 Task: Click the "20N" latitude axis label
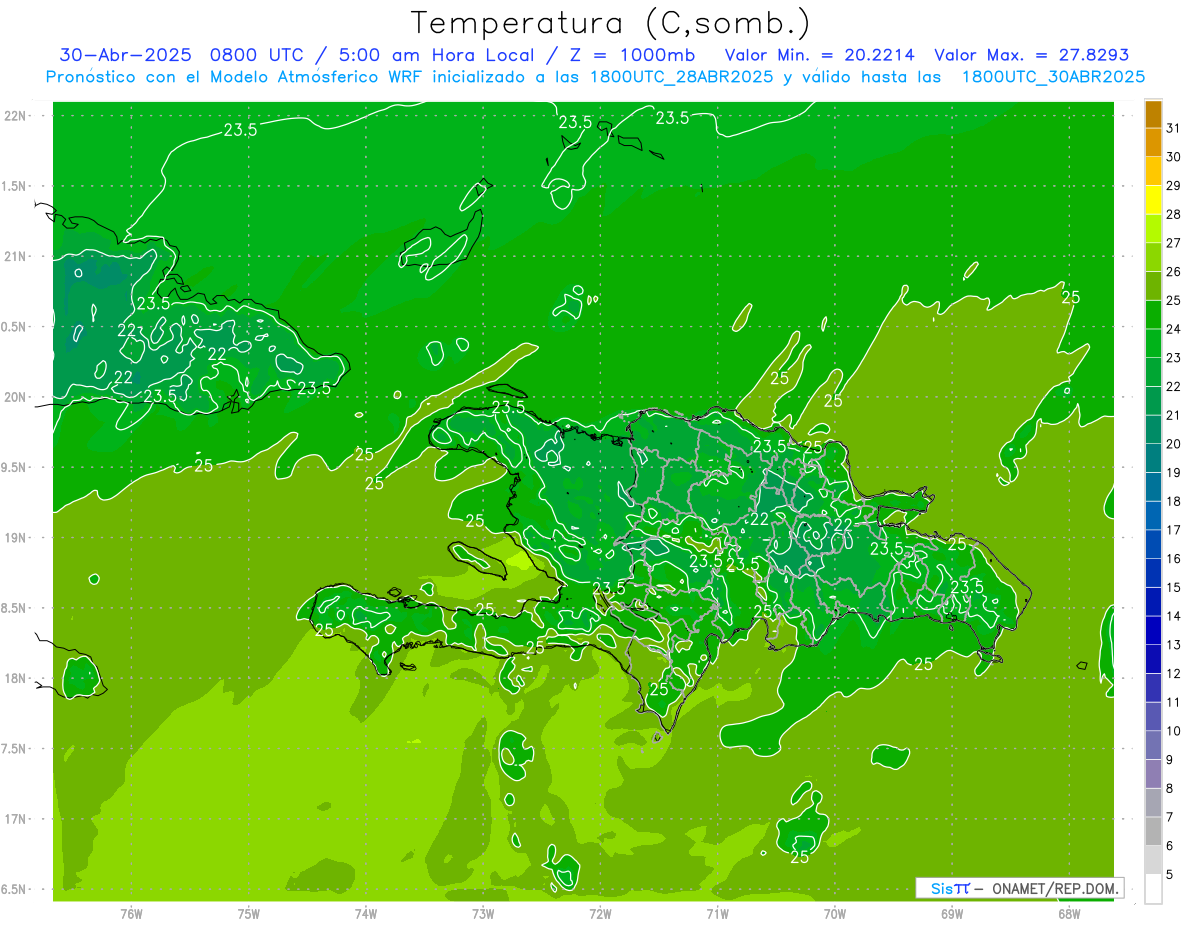click(x=15, y=397)
